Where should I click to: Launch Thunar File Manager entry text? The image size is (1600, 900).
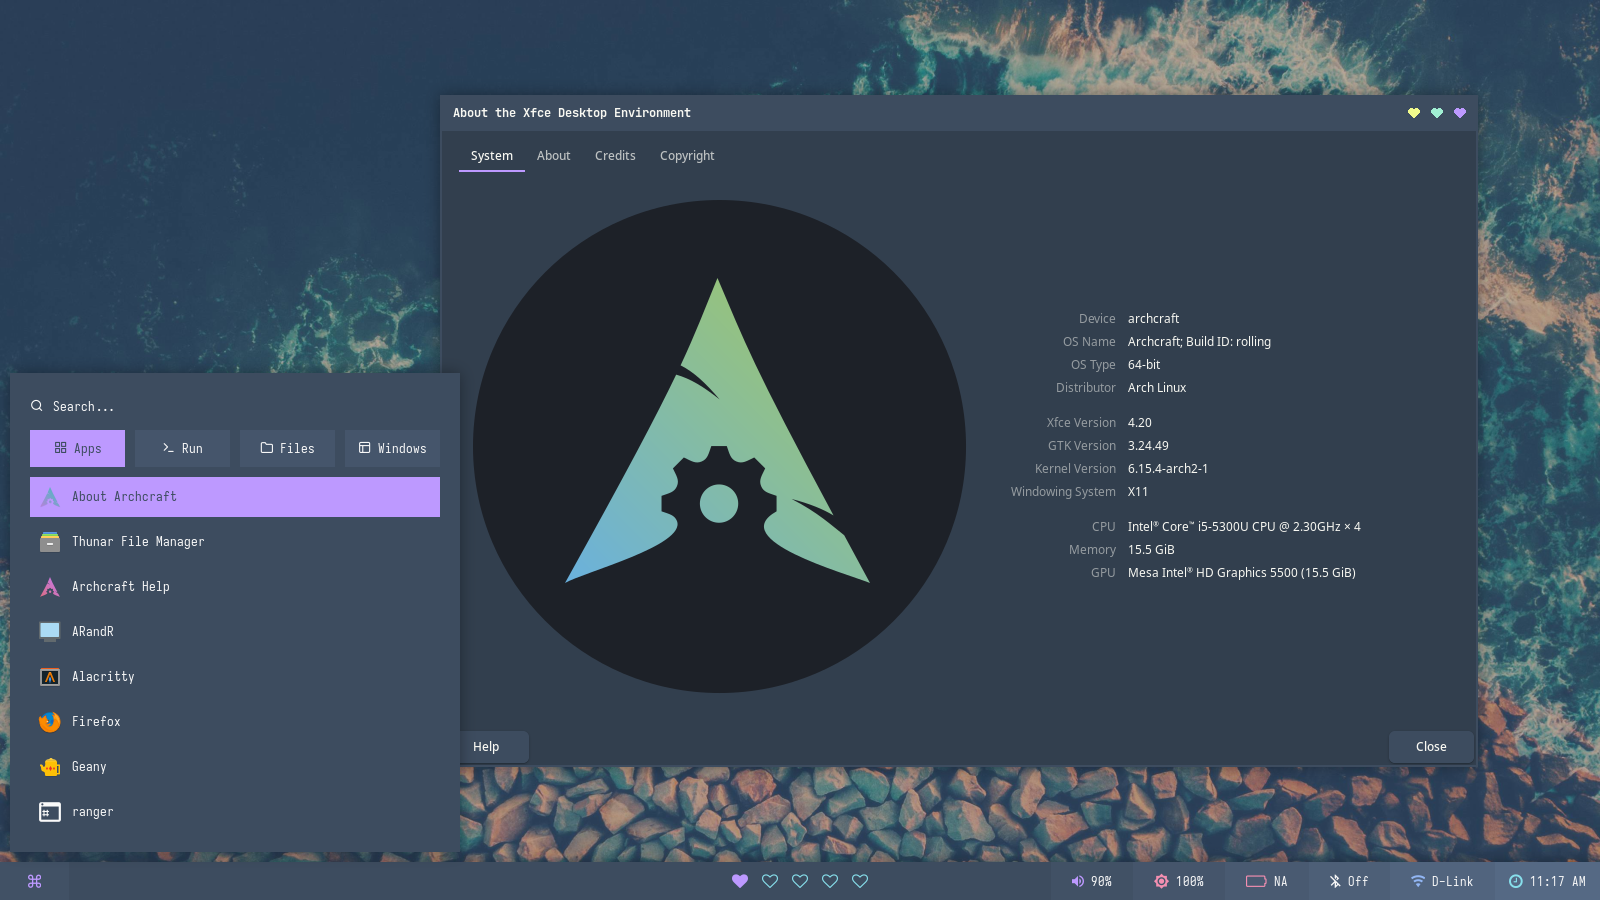click(138, 542)
